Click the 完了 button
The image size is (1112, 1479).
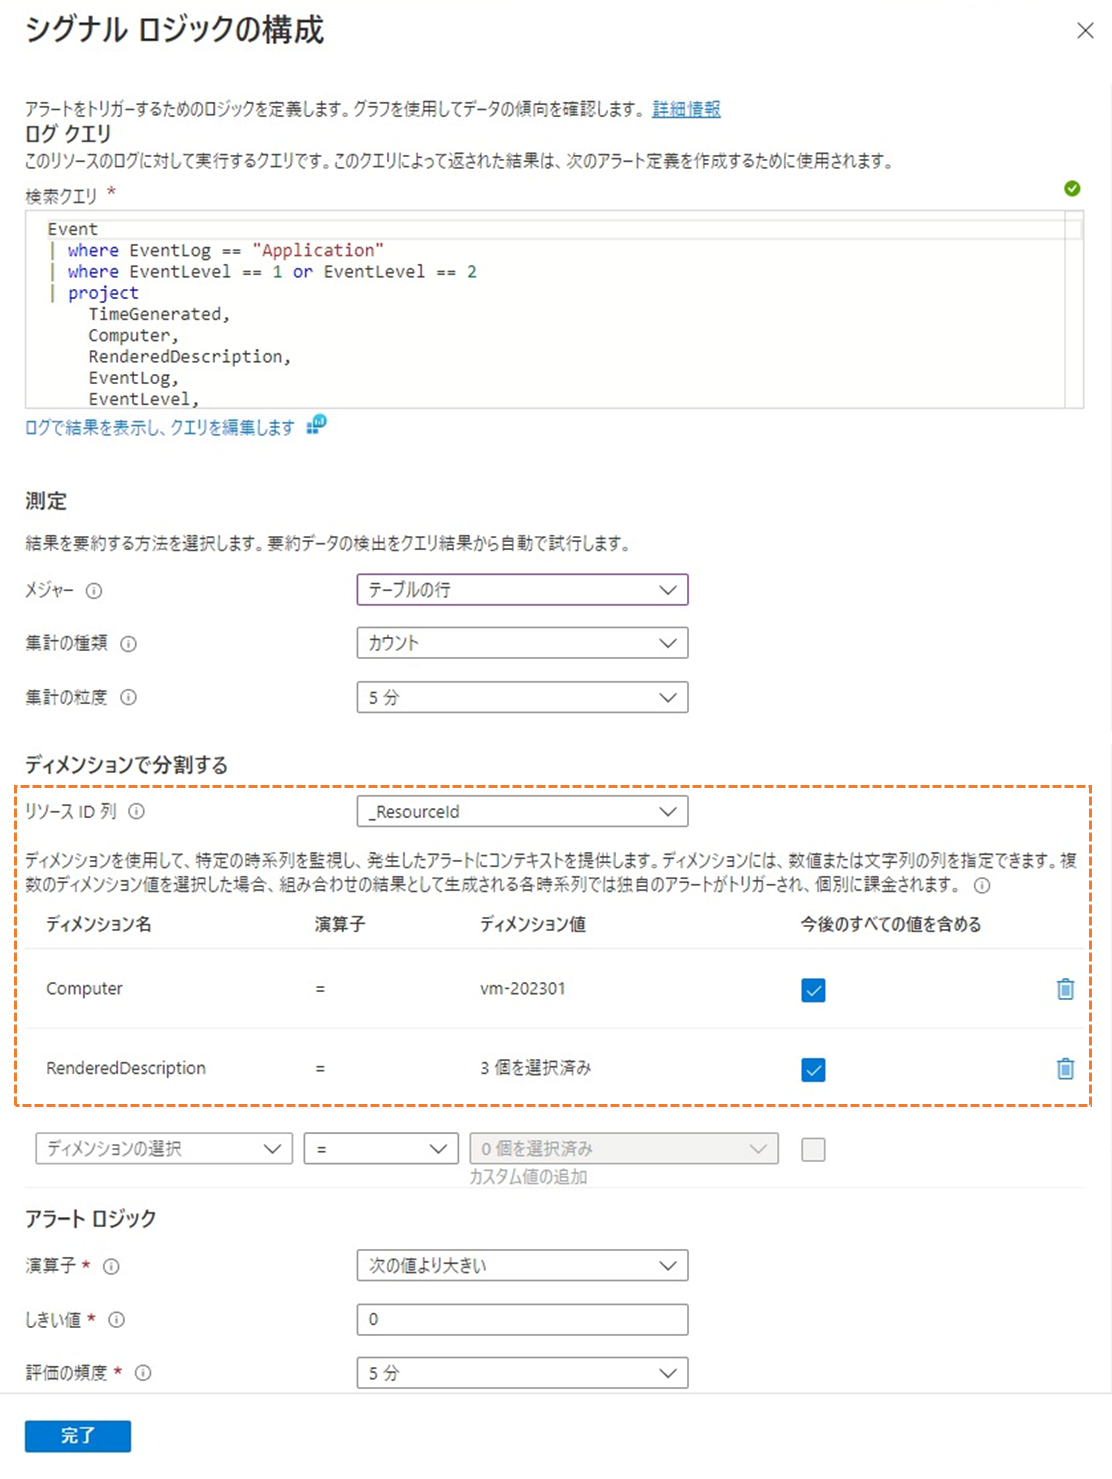click(x=78, y=1436)
